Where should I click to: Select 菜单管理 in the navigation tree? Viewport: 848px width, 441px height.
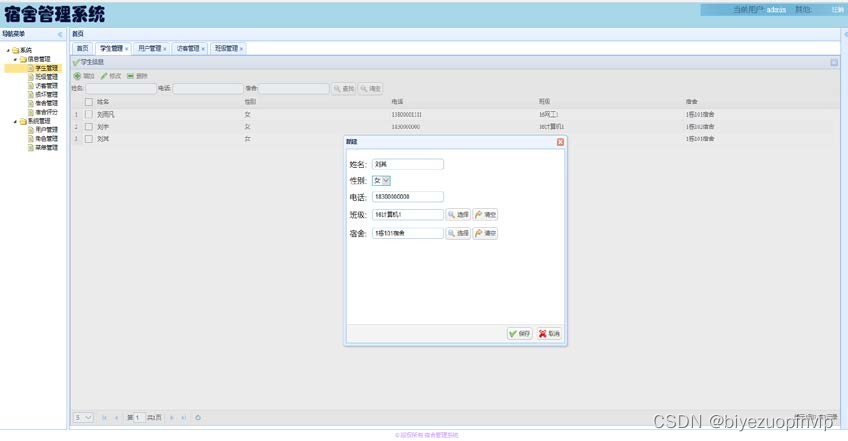(x=47, y=147)
